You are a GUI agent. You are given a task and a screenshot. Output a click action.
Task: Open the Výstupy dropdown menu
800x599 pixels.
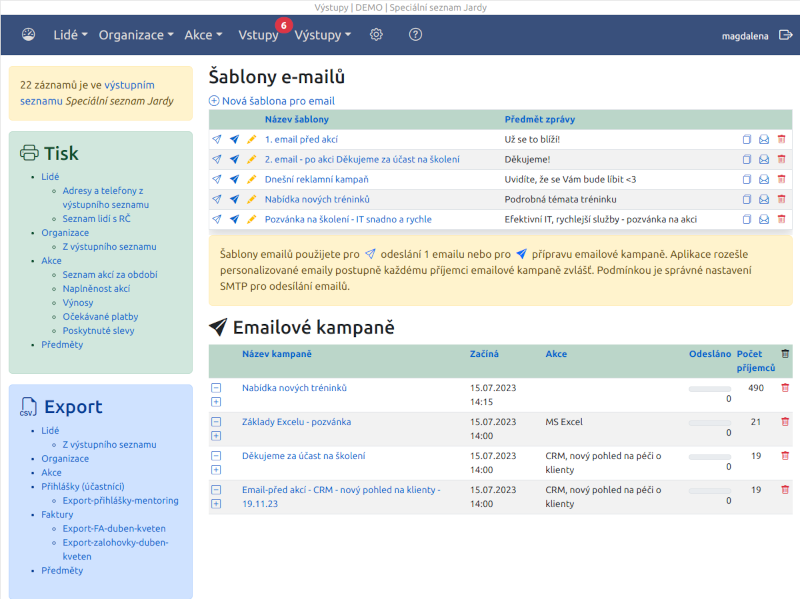coord(323,35)
